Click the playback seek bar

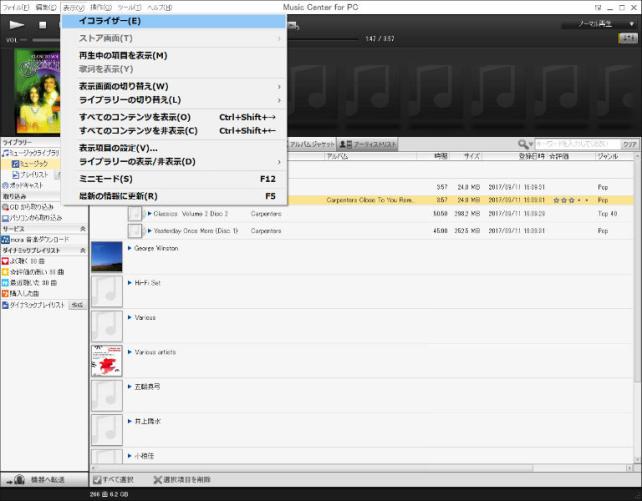323,39
